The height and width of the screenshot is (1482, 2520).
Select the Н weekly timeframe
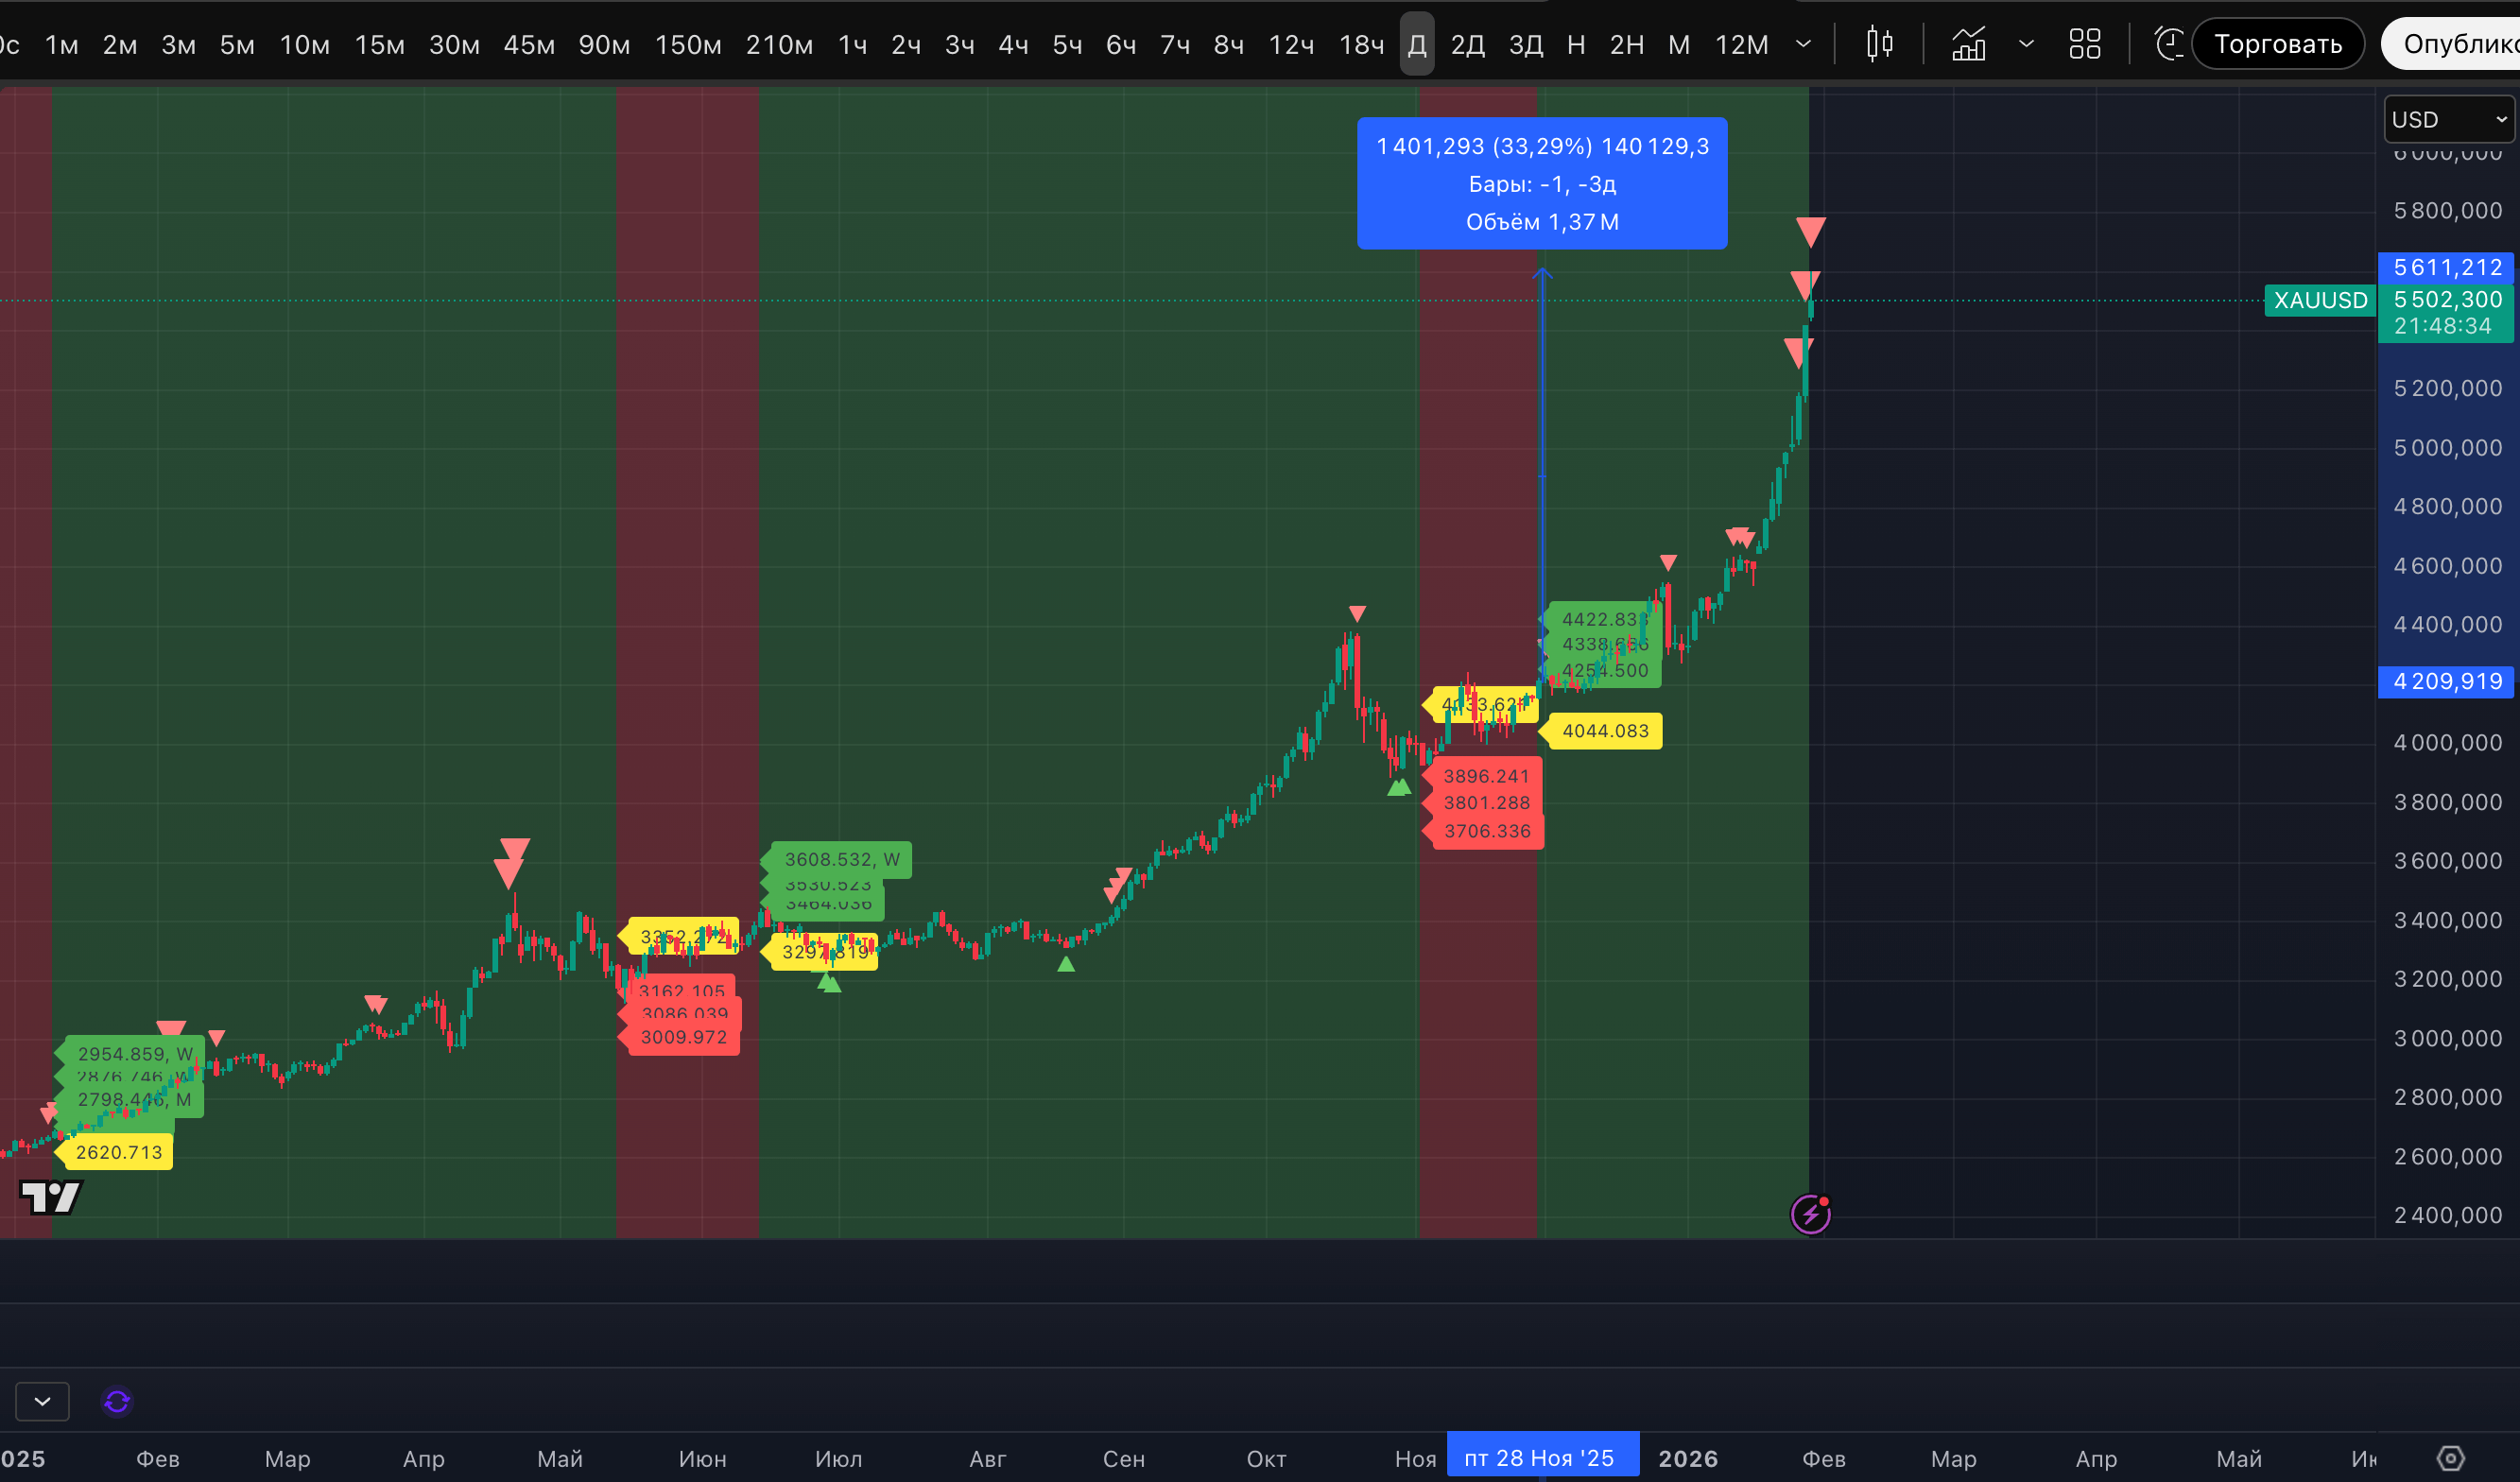pyautogui.click(x=1576, y=45)
